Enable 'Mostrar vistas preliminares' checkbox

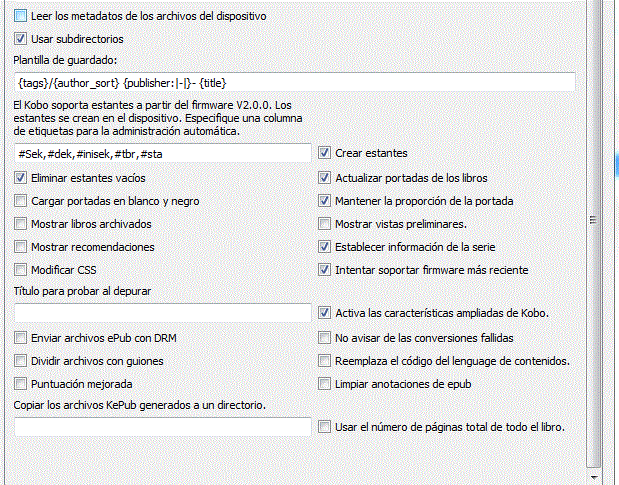(325, 223)
